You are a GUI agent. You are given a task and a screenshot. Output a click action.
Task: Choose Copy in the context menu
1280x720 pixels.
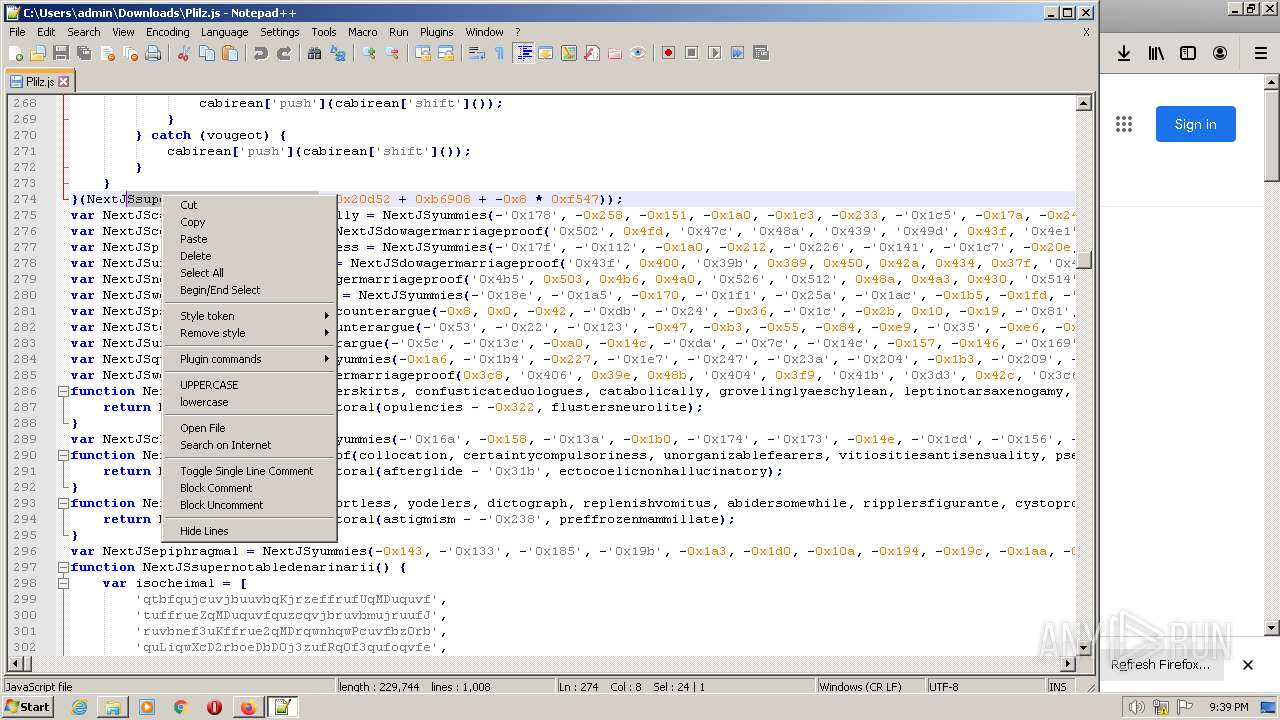[x=249, y=222]
